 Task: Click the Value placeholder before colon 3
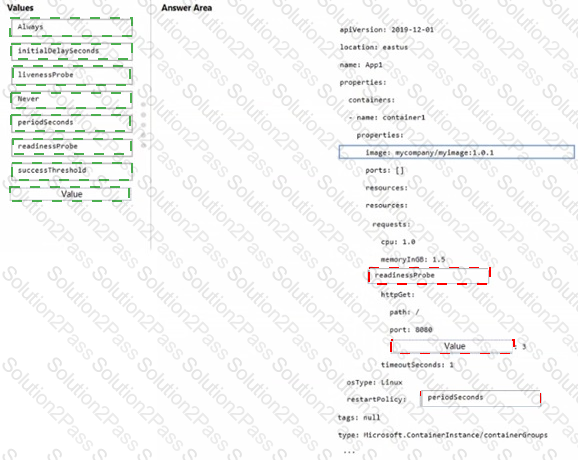(x=452, y=346)
